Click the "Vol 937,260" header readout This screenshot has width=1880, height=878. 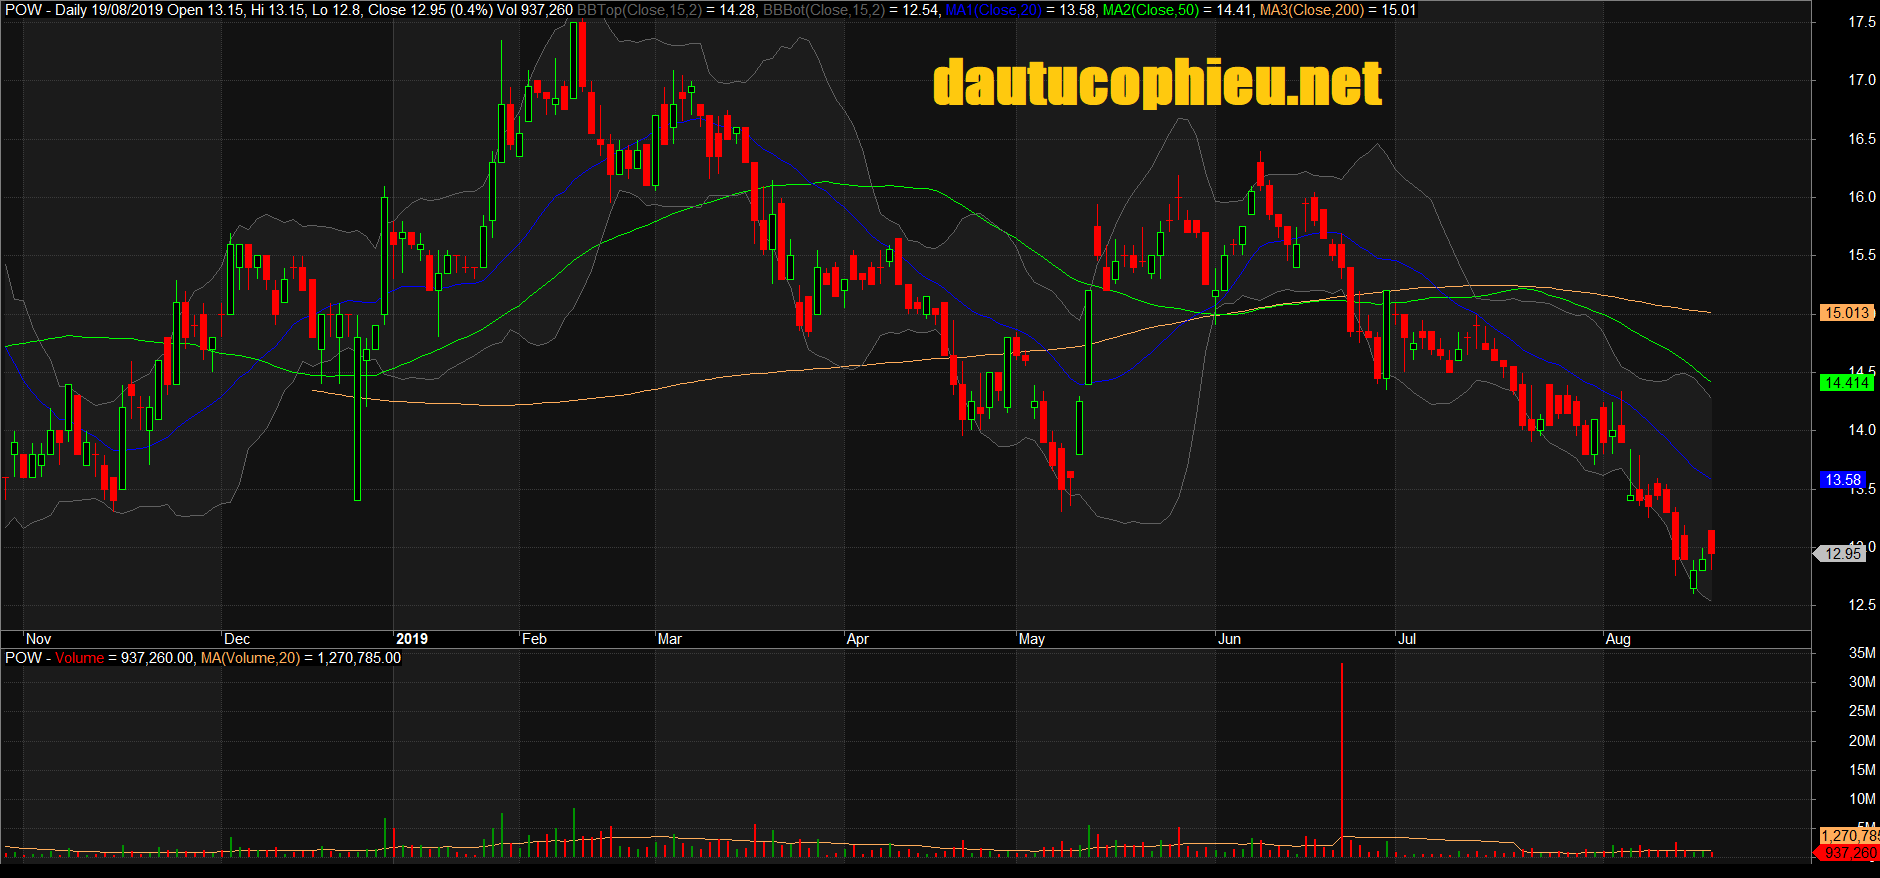pyautogui.click(x=535, y=10)
